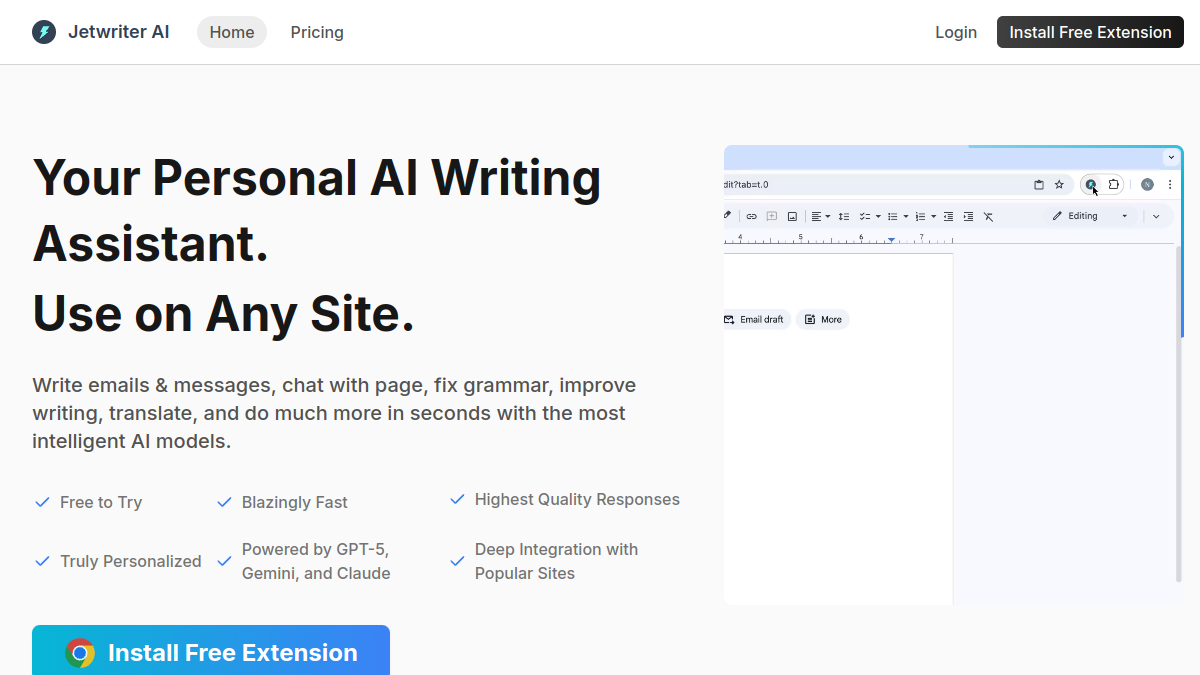This screenshot has height=675, width=1200.
Task: Click the bookmark star icon in the demo
Action: 1059,184
